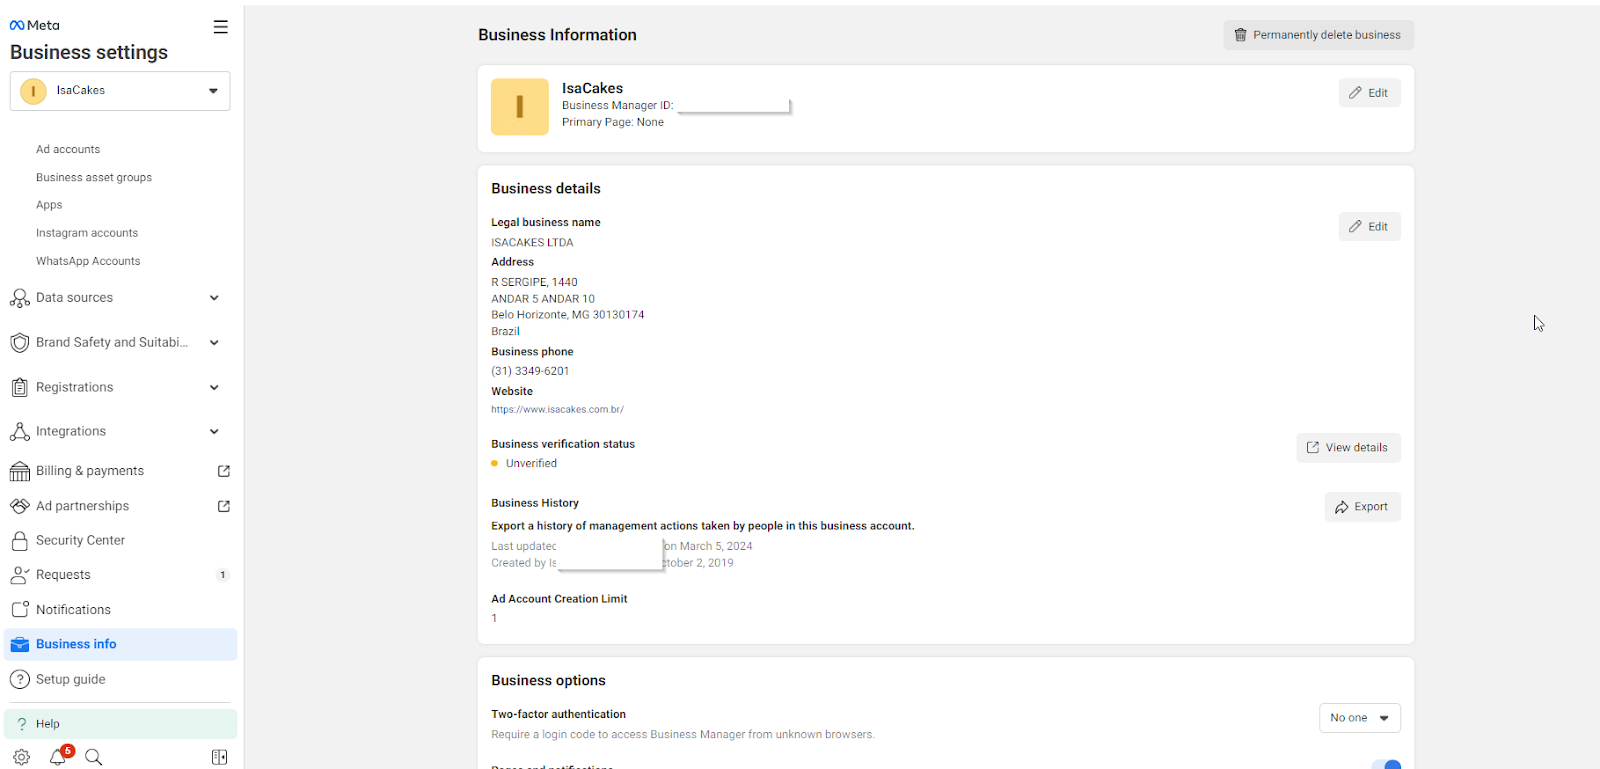Click the Ad Account Creation Limit label
The image size is (1600, 769).
tap(559, 599)
